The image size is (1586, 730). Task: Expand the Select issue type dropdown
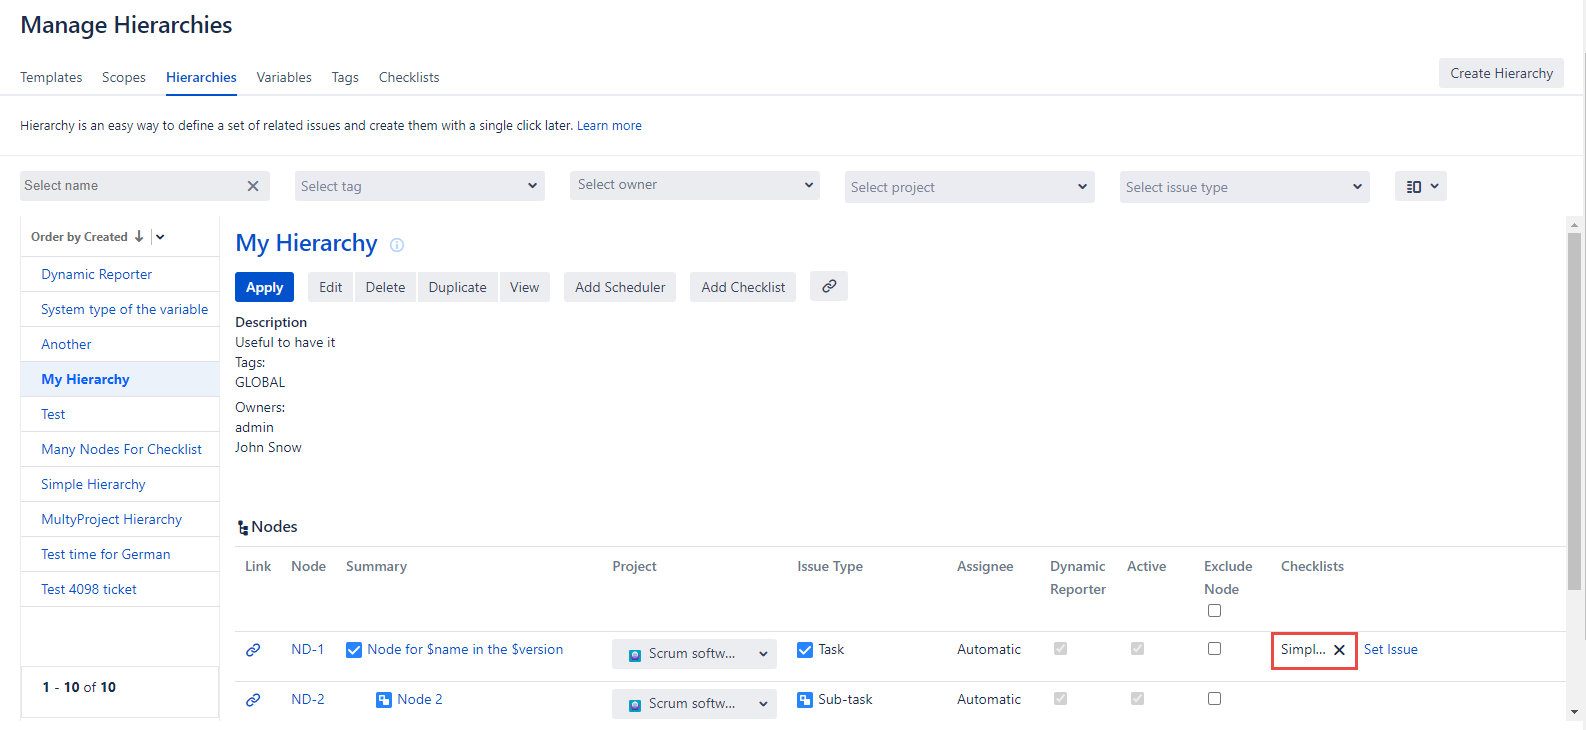point(1244,187)
